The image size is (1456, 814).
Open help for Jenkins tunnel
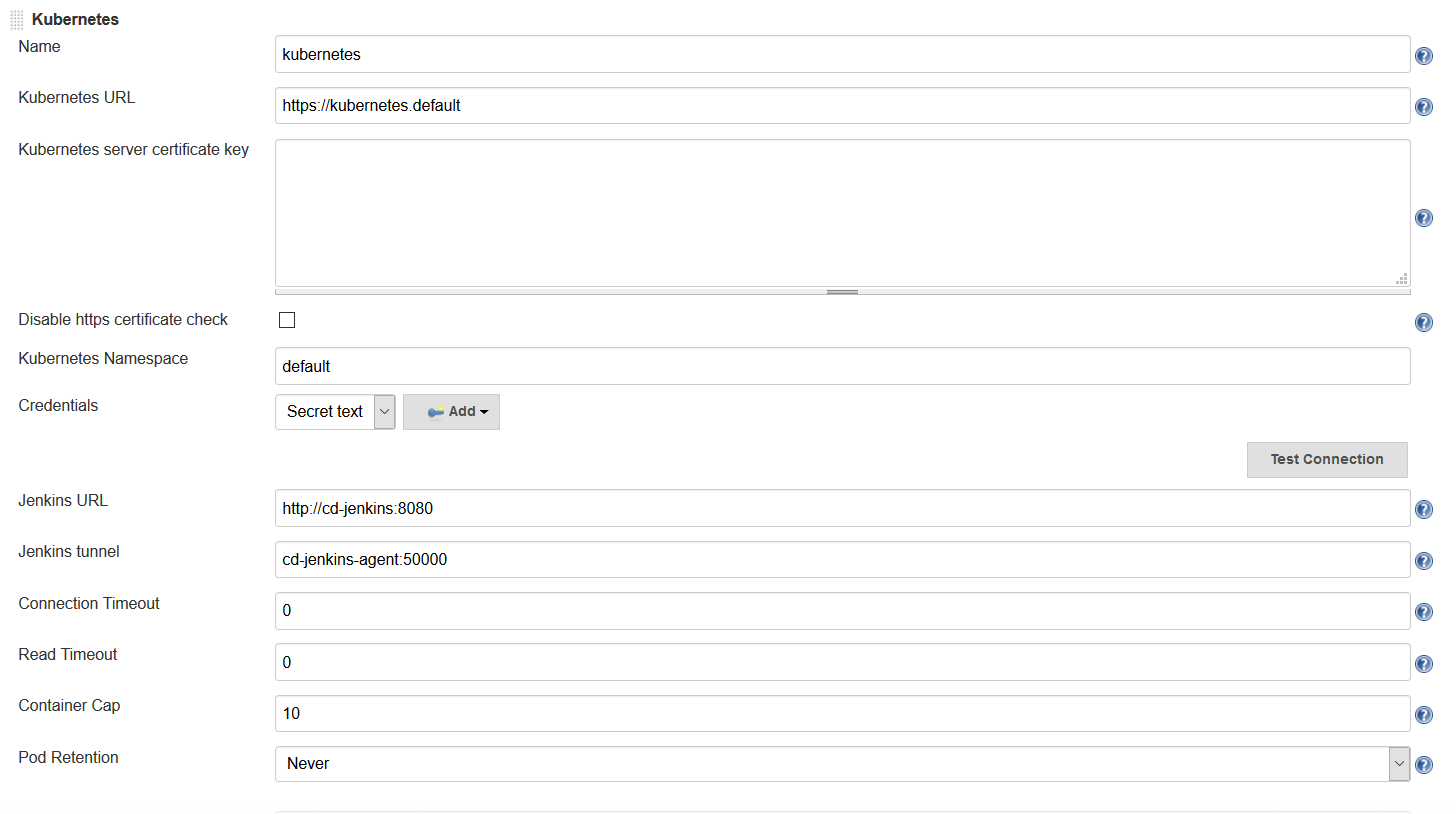(1424, 560)
